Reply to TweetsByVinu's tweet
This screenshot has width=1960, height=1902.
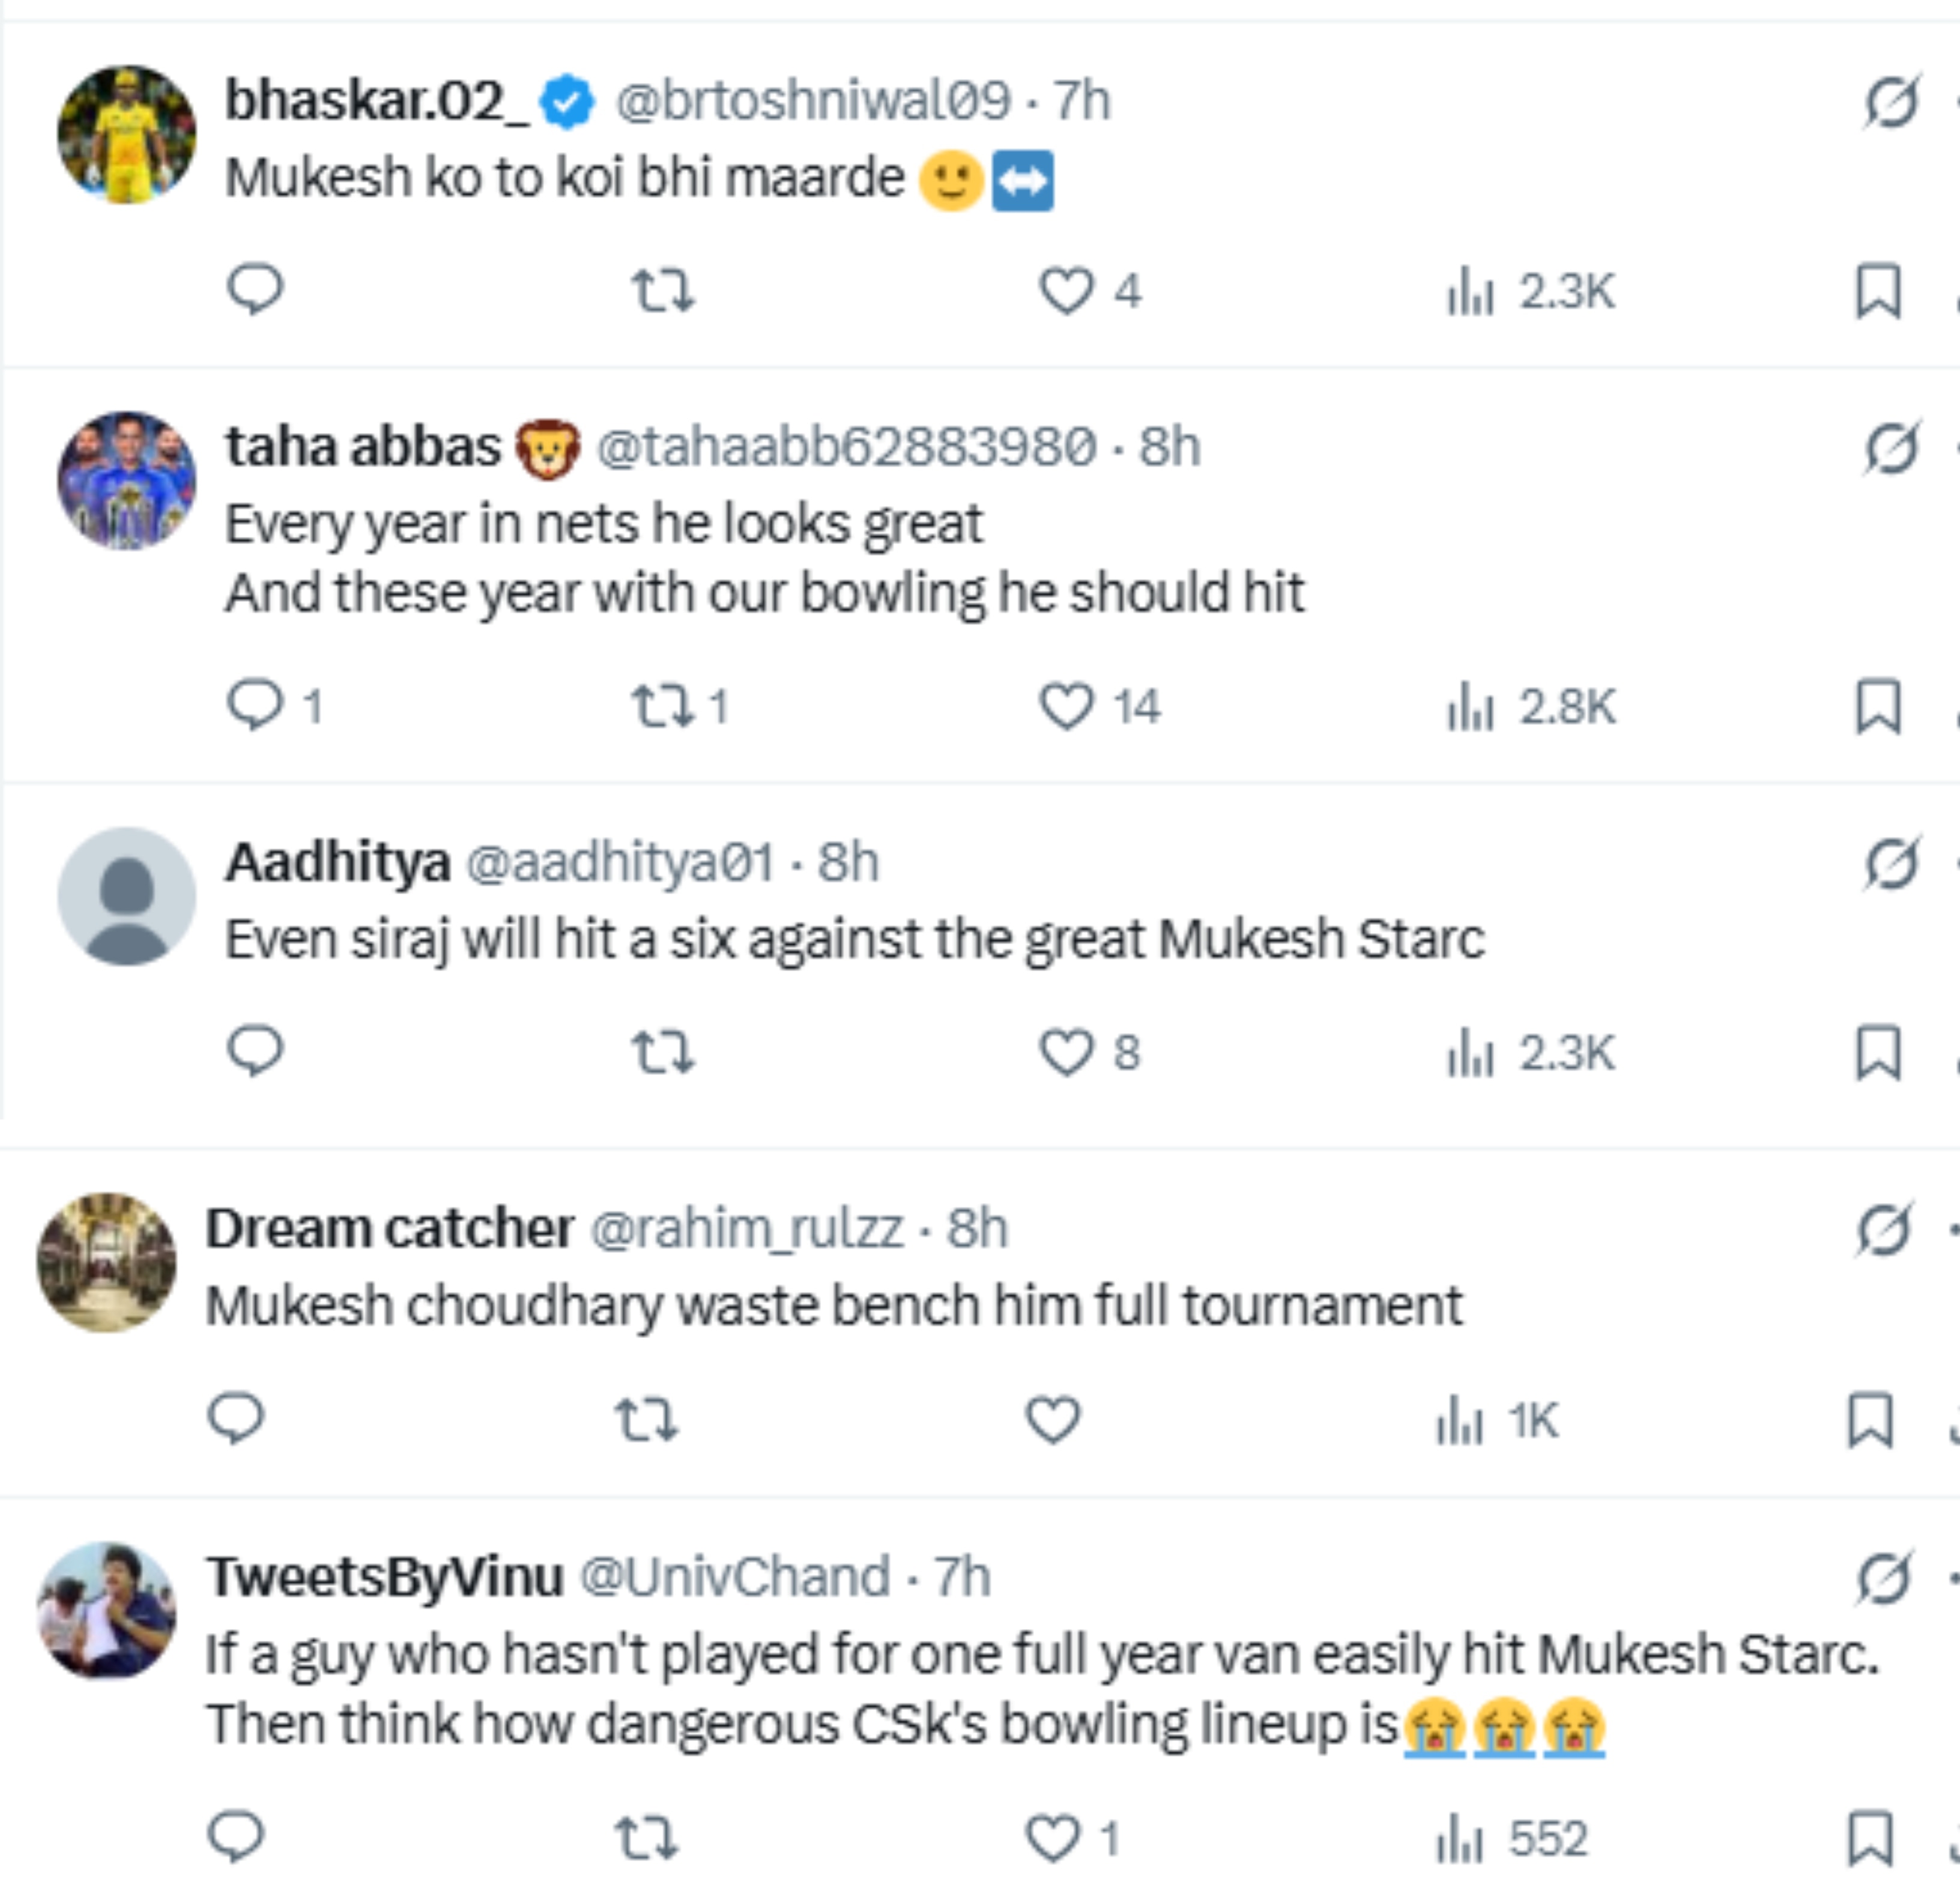point(236,1838)
